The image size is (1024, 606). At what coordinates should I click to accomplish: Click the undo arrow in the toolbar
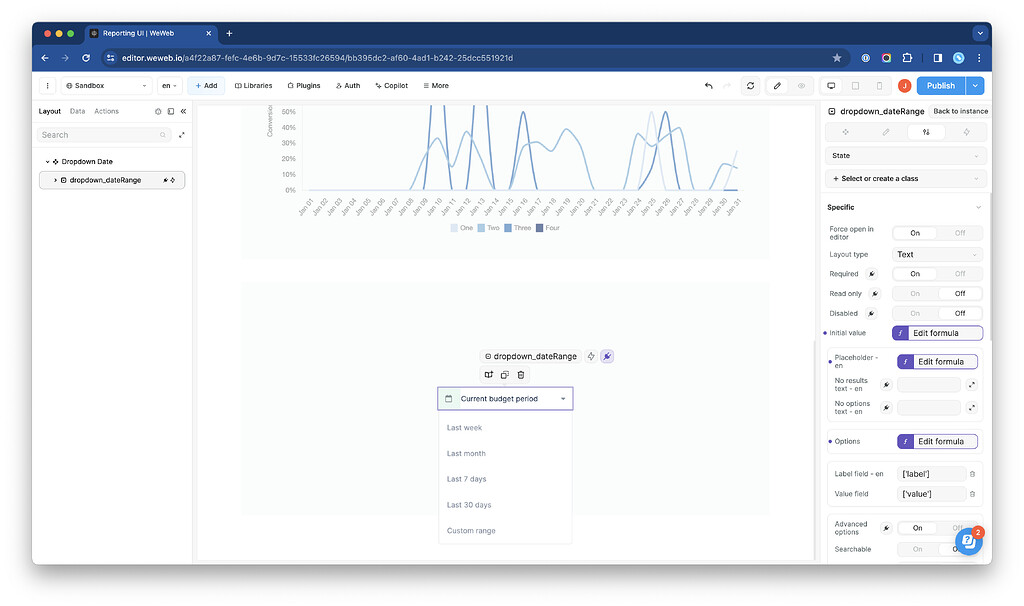coord(709,86)
